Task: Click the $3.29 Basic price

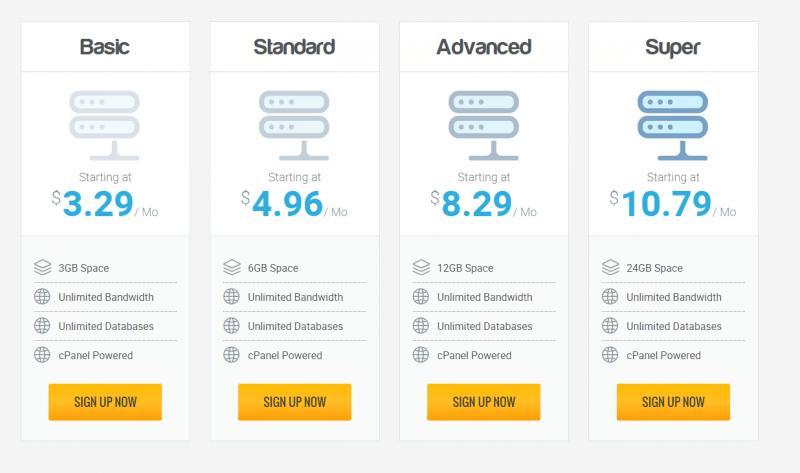Action: (92, 204)
